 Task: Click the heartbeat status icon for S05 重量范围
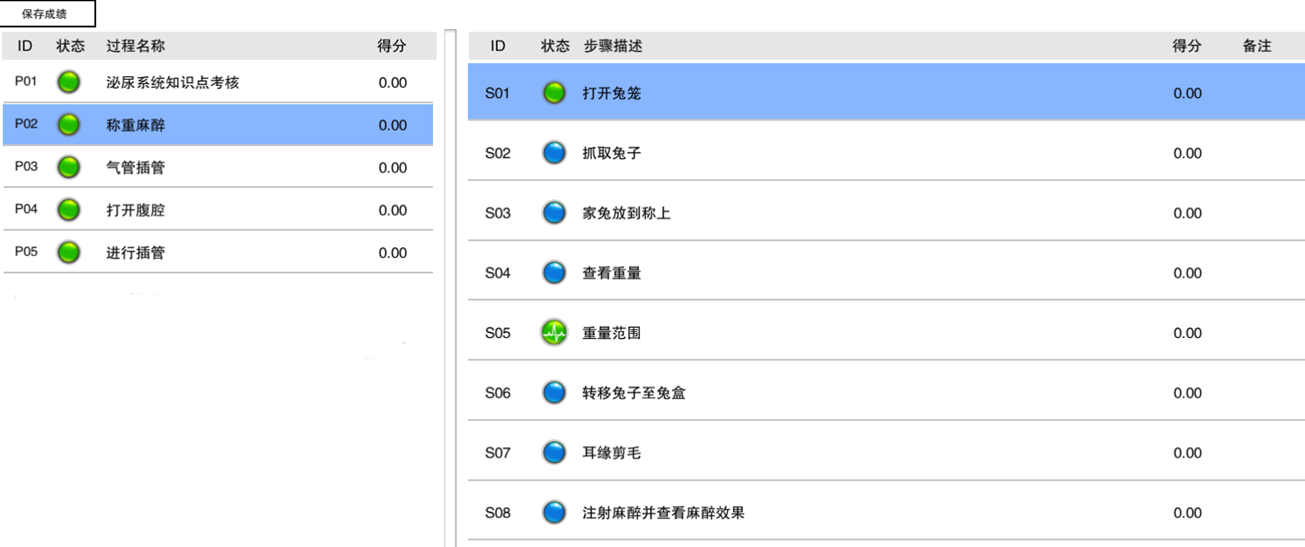tap(554, 333)
